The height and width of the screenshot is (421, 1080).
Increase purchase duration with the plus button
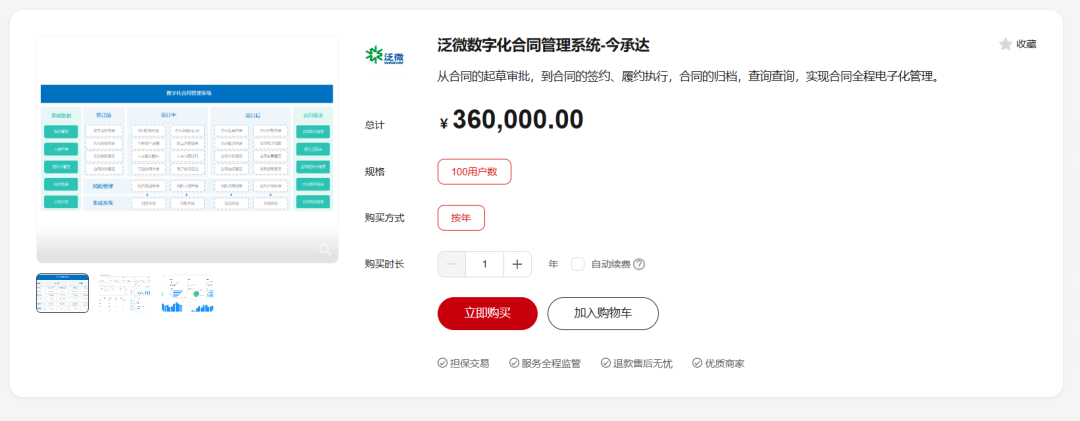tap(517, 264)
